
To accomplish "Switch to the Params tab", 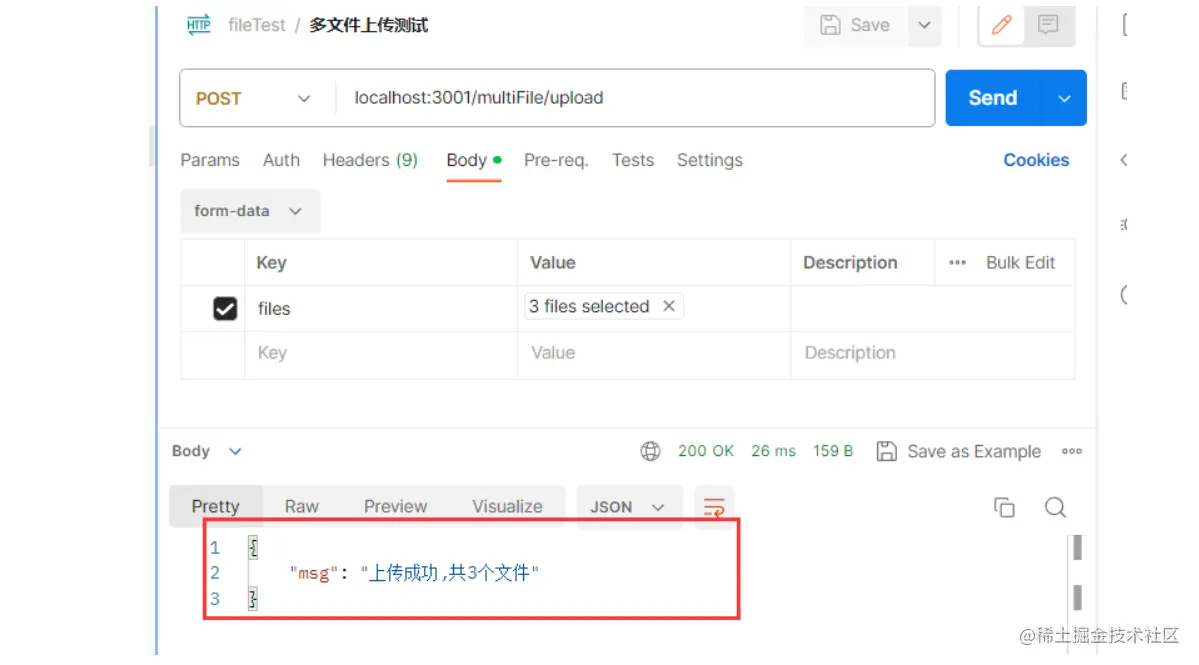I will (x=210, y=161).
